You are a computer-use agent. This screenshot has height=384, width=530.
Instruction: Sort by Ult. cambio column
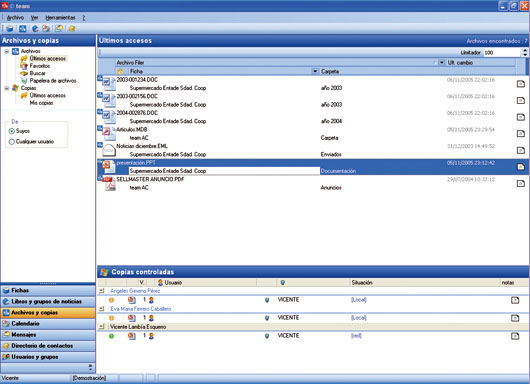(460, 63)
